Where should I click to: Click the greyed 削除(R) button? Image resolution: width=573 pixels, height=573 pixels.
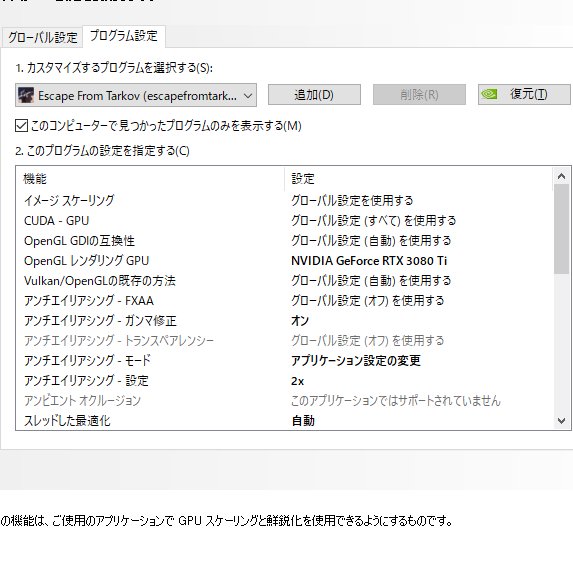point(419,95)
